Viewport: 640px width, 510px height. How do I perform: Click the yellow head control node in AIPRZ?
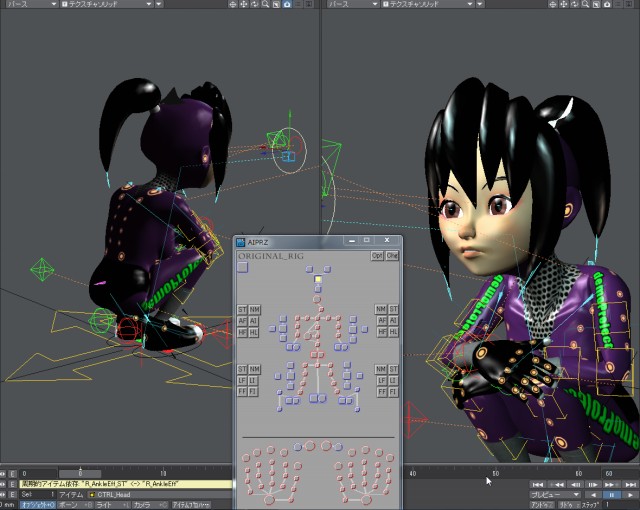coord(318,279)
